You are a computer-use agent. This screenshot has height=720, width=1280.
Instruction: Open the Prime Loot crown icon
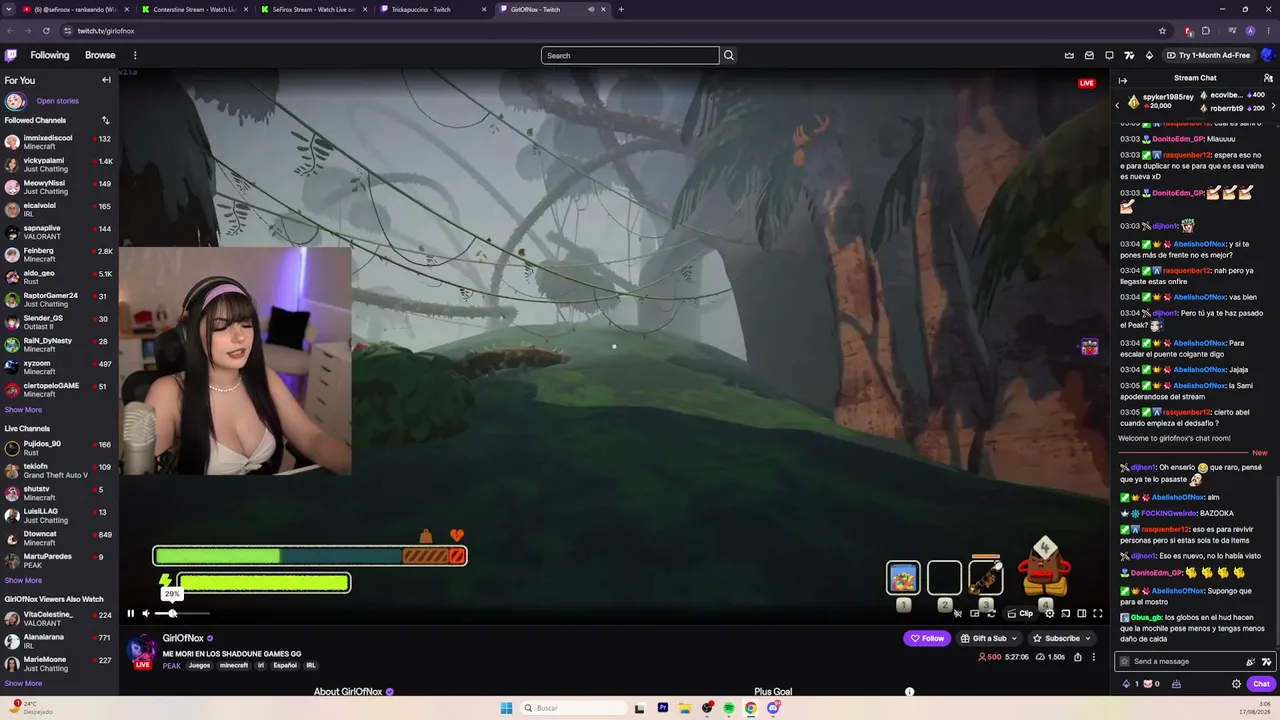(x=1069, y=55)
